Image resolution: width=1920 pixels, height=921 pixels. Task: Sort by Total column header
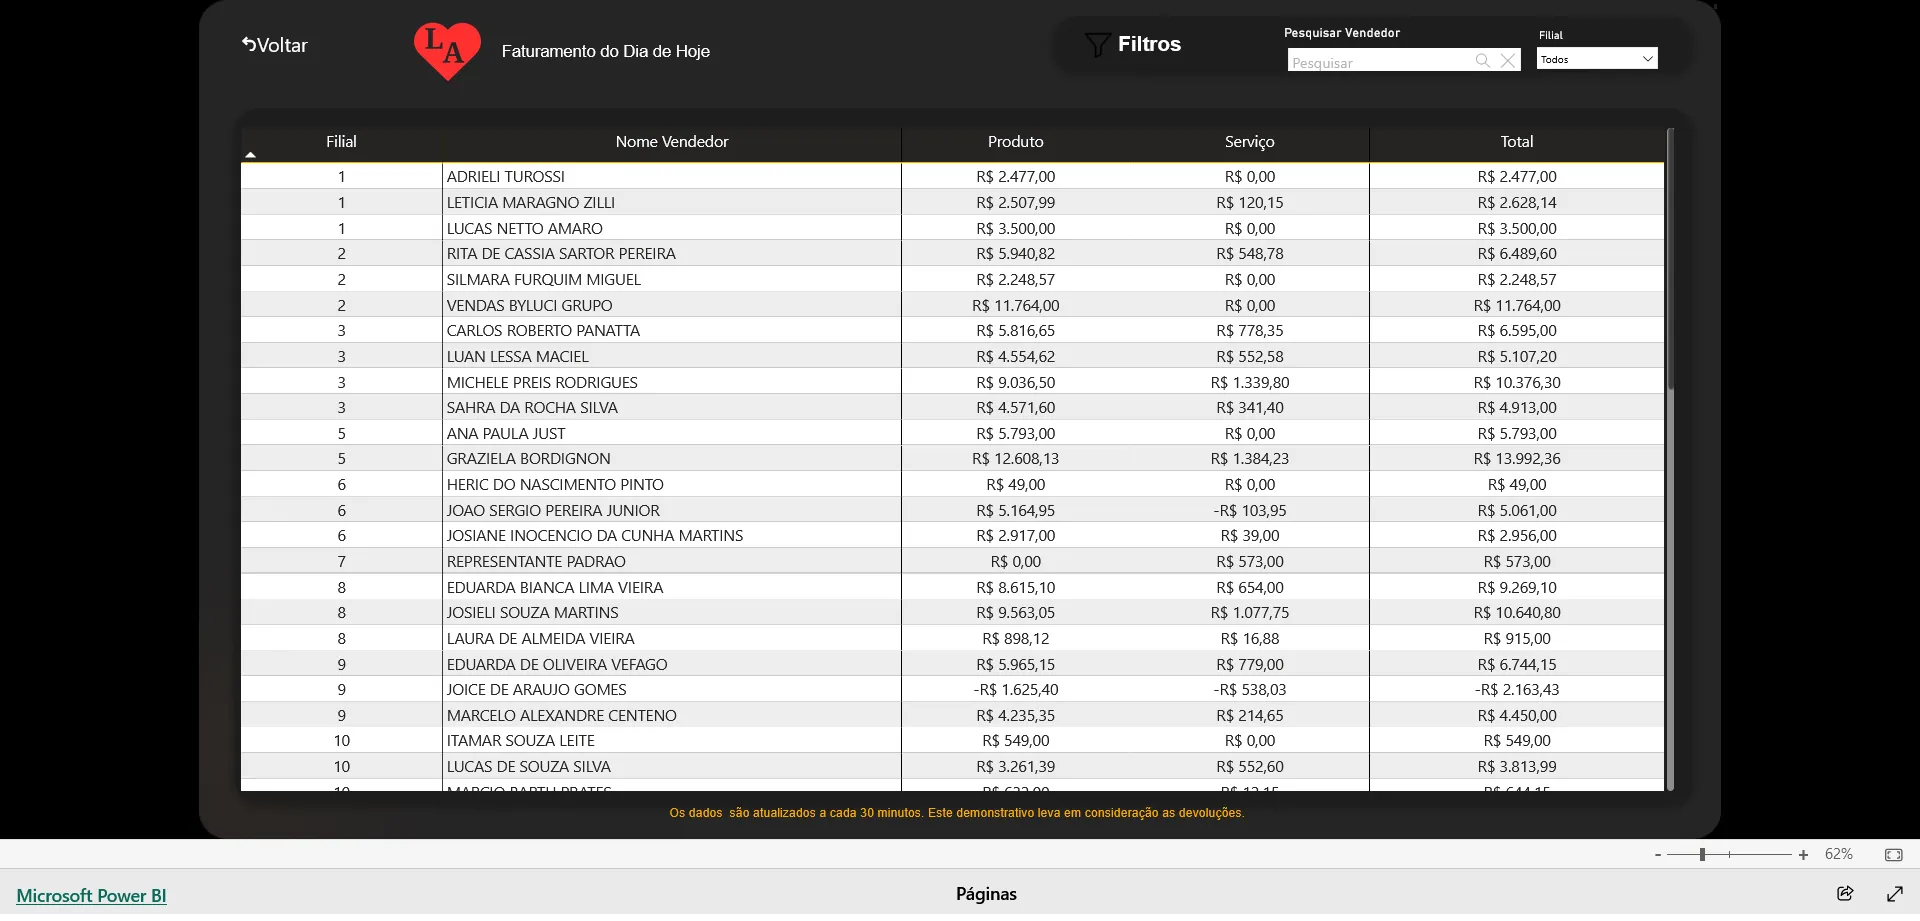tap(1517, 142)
